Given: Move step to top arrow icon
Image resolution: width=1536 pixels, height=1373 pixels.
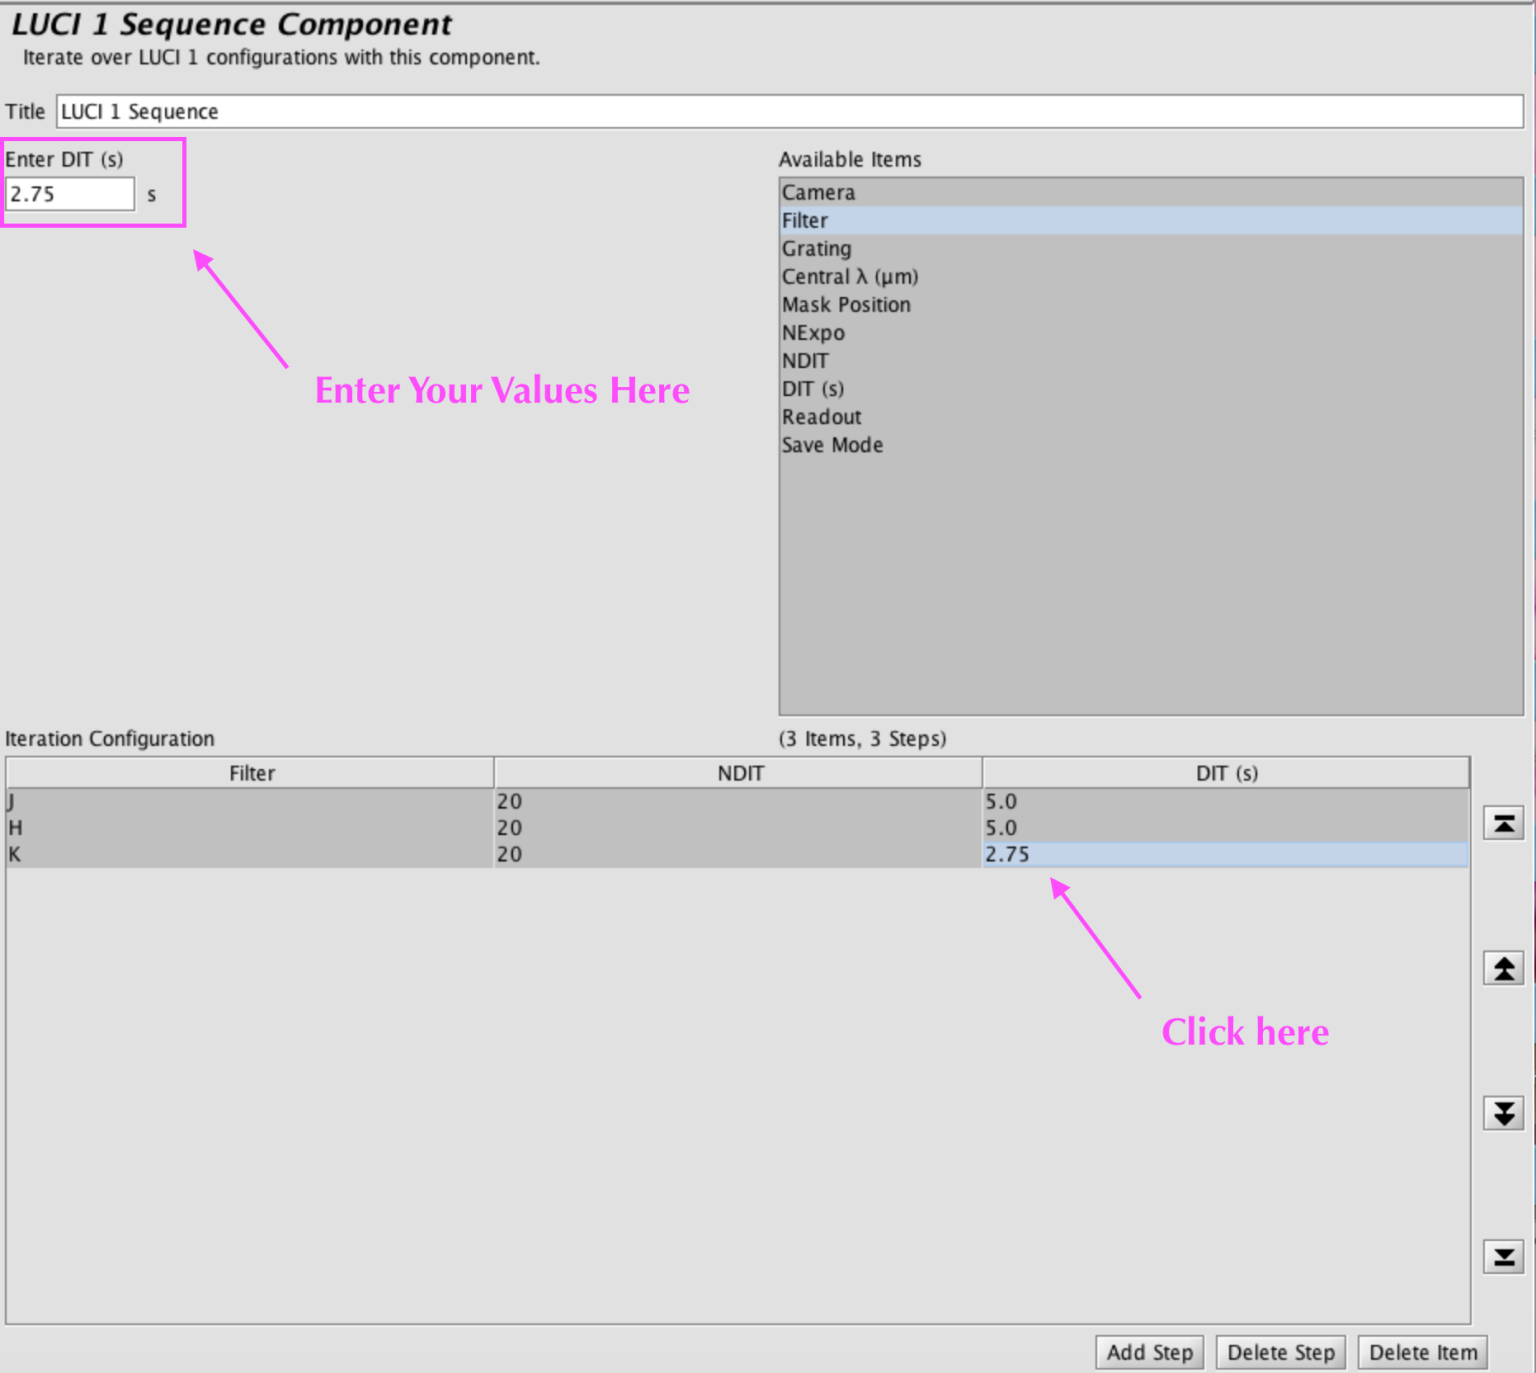Looking at the screenshot, I should [1503, 824].
